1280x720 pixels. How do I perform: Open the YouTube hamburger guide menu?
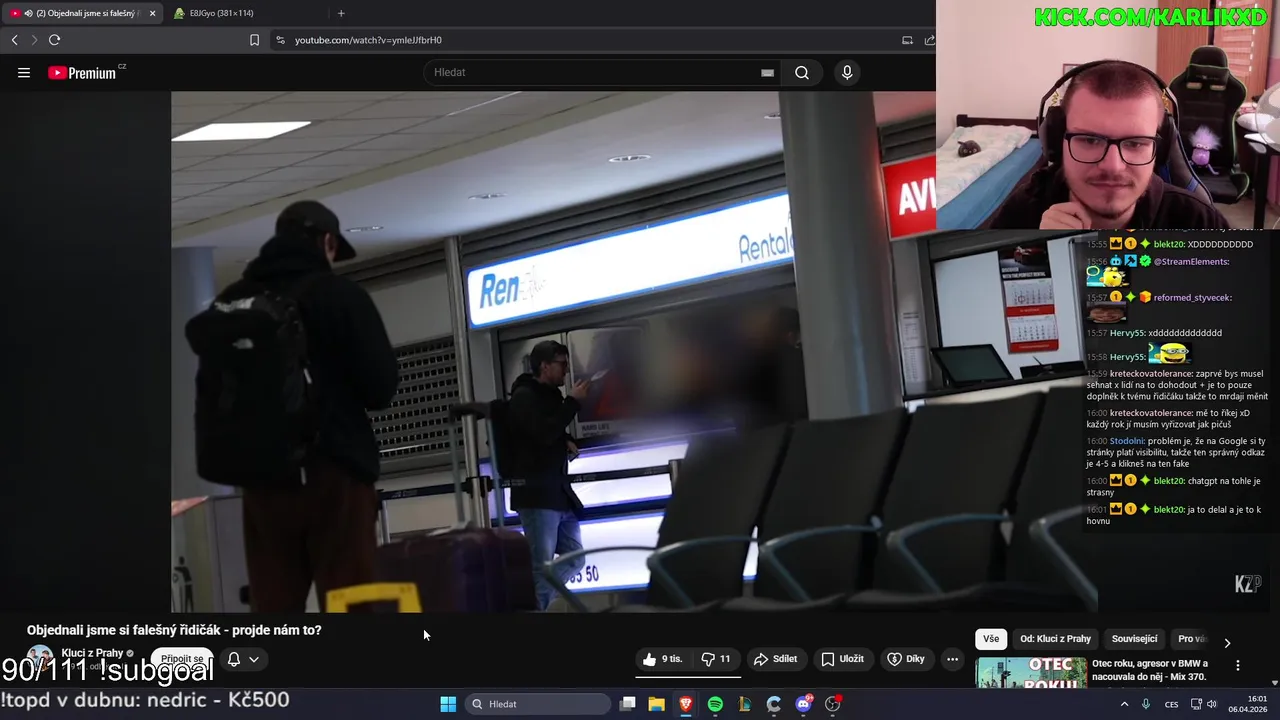[24, 72]
